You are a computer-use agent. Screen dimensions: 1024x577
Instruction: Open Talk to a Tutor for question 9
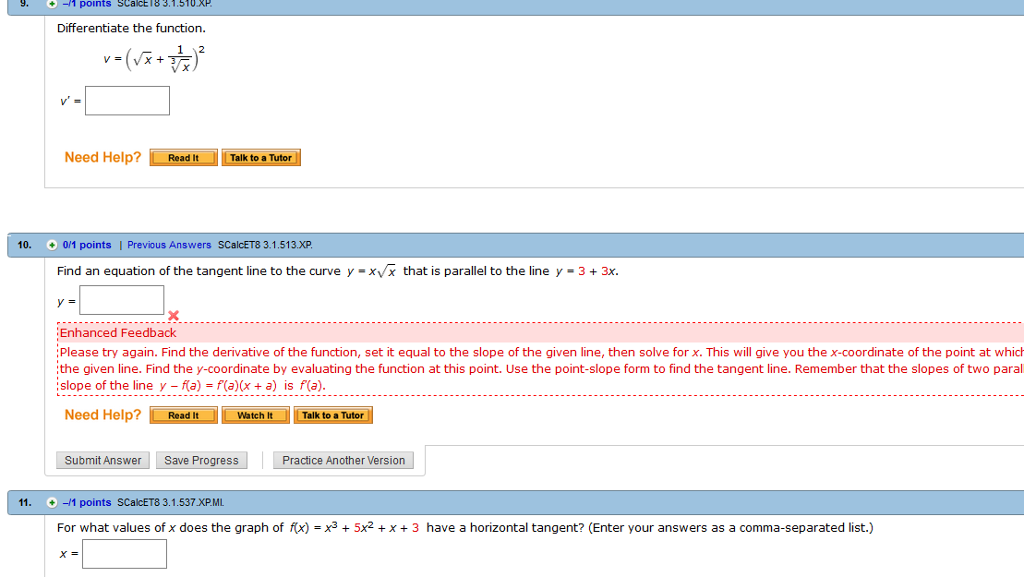coord(261,157)
